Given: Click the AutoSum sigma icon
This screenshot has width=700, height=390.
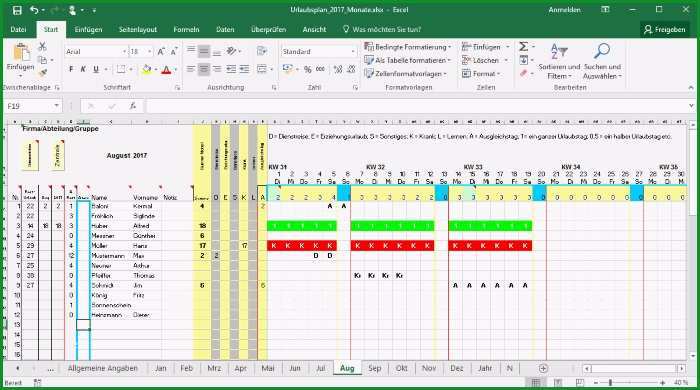Looking at the screenshot, I should click(523, 46).
